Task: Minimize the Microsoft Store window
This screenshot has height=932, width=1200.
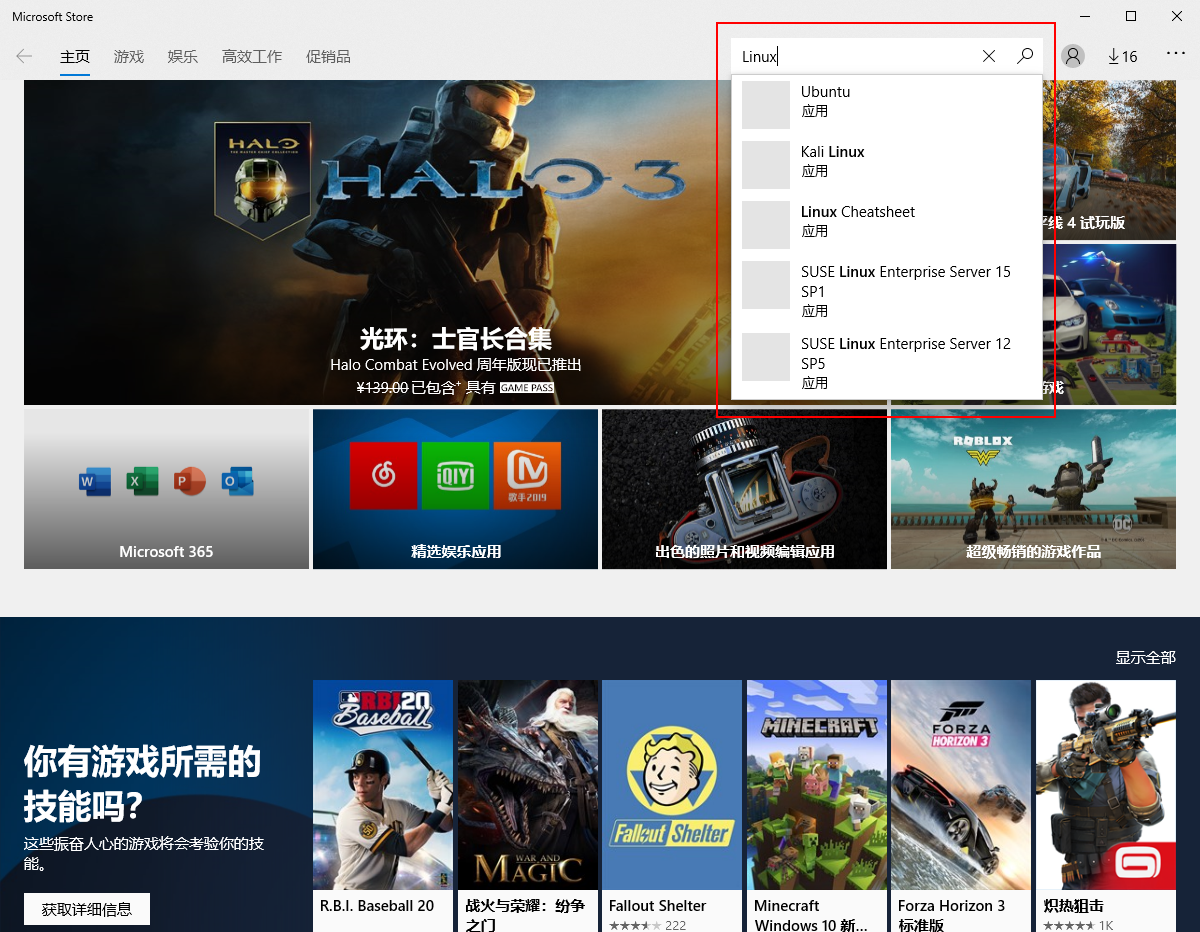Action: [x=1085, y=16]
